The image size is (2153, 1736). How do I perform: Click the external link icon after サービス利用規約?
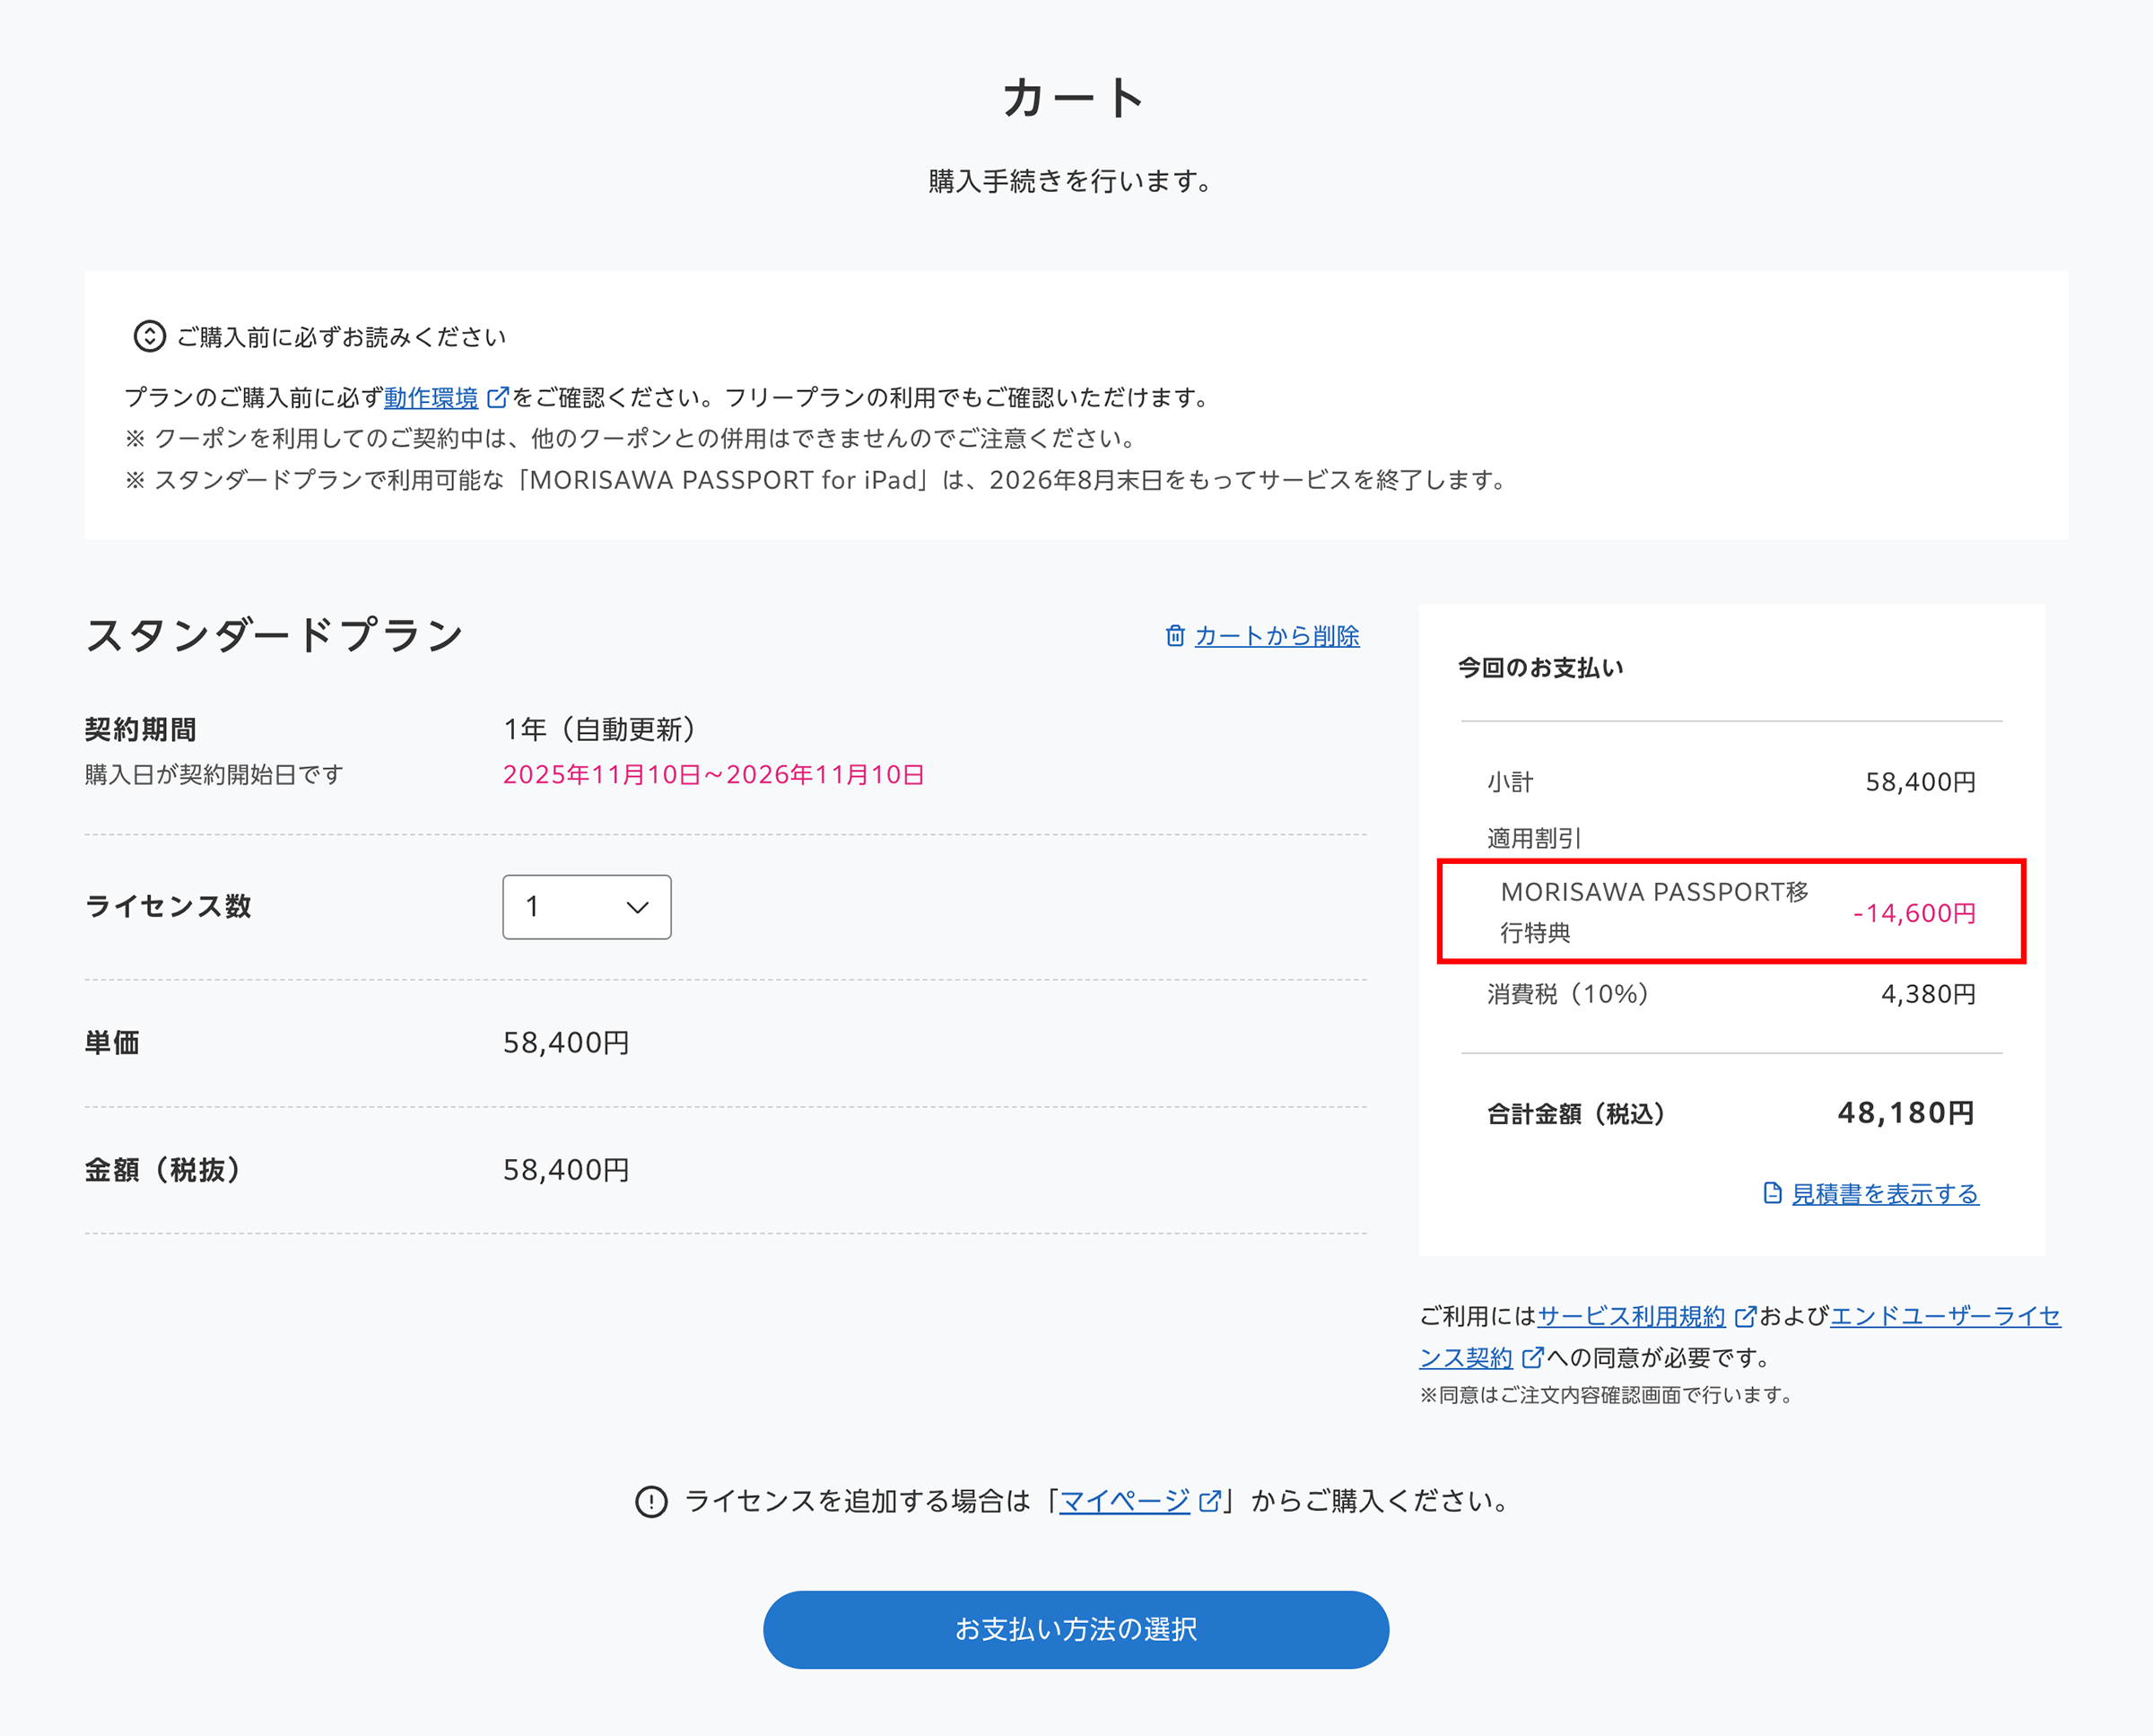click(1746, 1316)
